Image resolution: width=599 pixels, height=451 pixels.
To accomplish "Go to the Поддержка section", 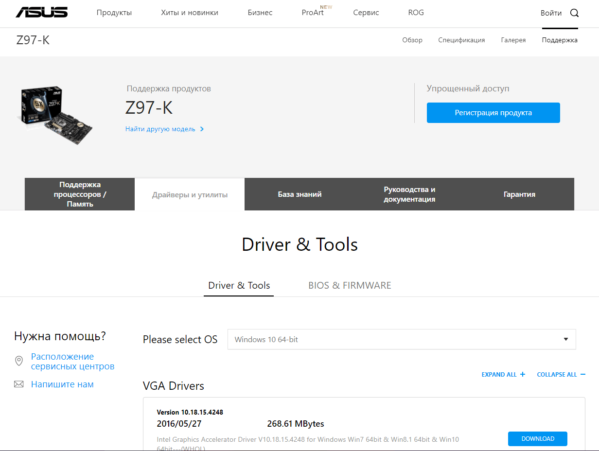I will point(560,40).
